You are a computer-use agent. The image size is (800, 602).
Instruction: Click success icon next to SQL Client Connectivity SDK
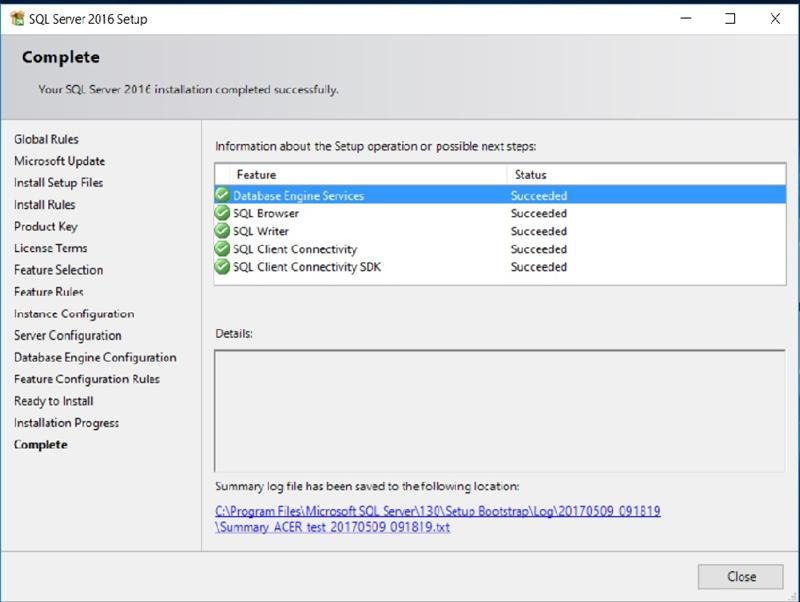pyautogui.click(x=222, y=267)
